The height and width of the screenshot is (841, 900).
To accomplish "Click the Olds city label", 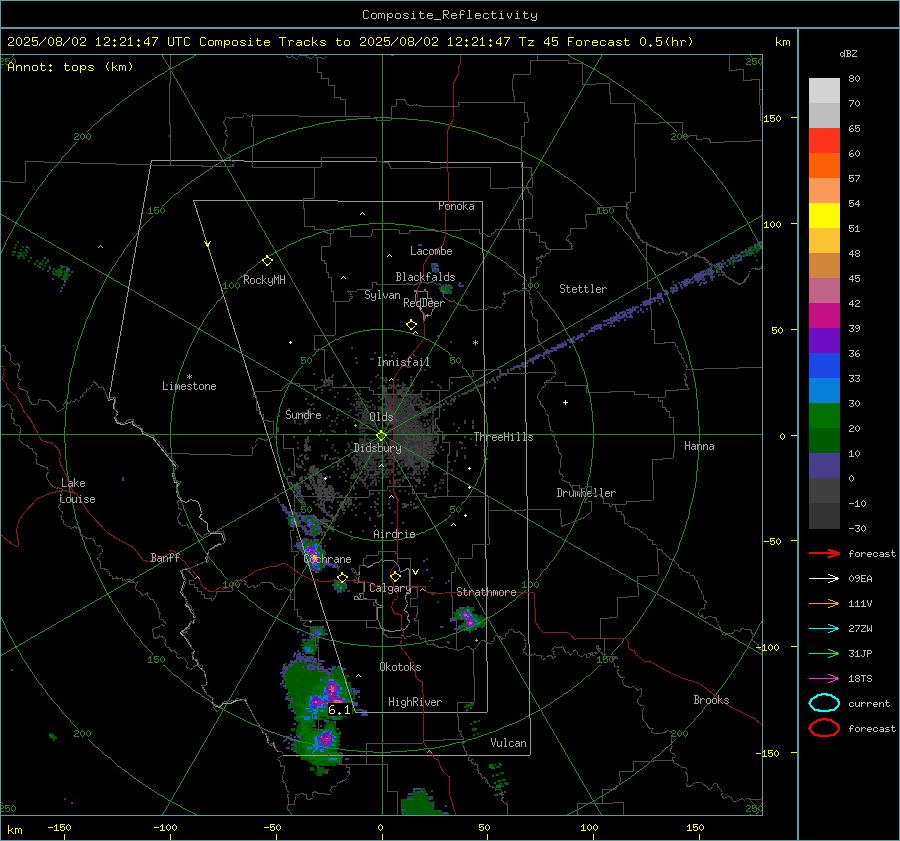I will click(381, 417).
